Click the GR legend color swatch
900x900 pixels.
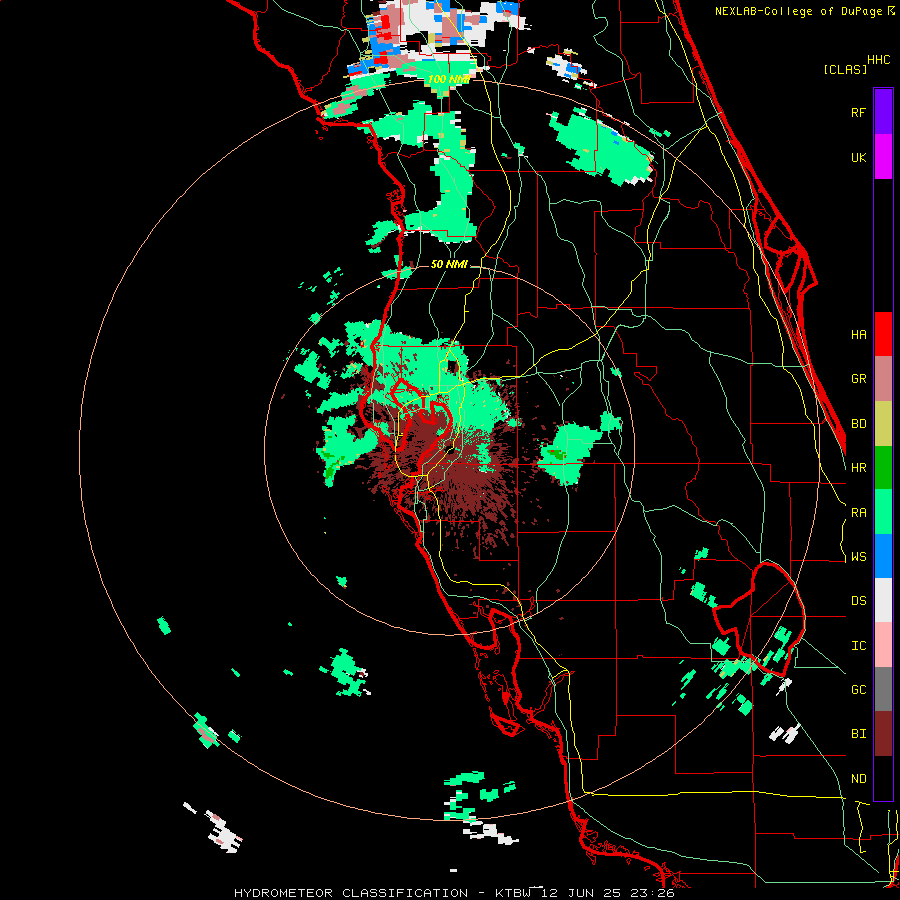click(883, 379)
